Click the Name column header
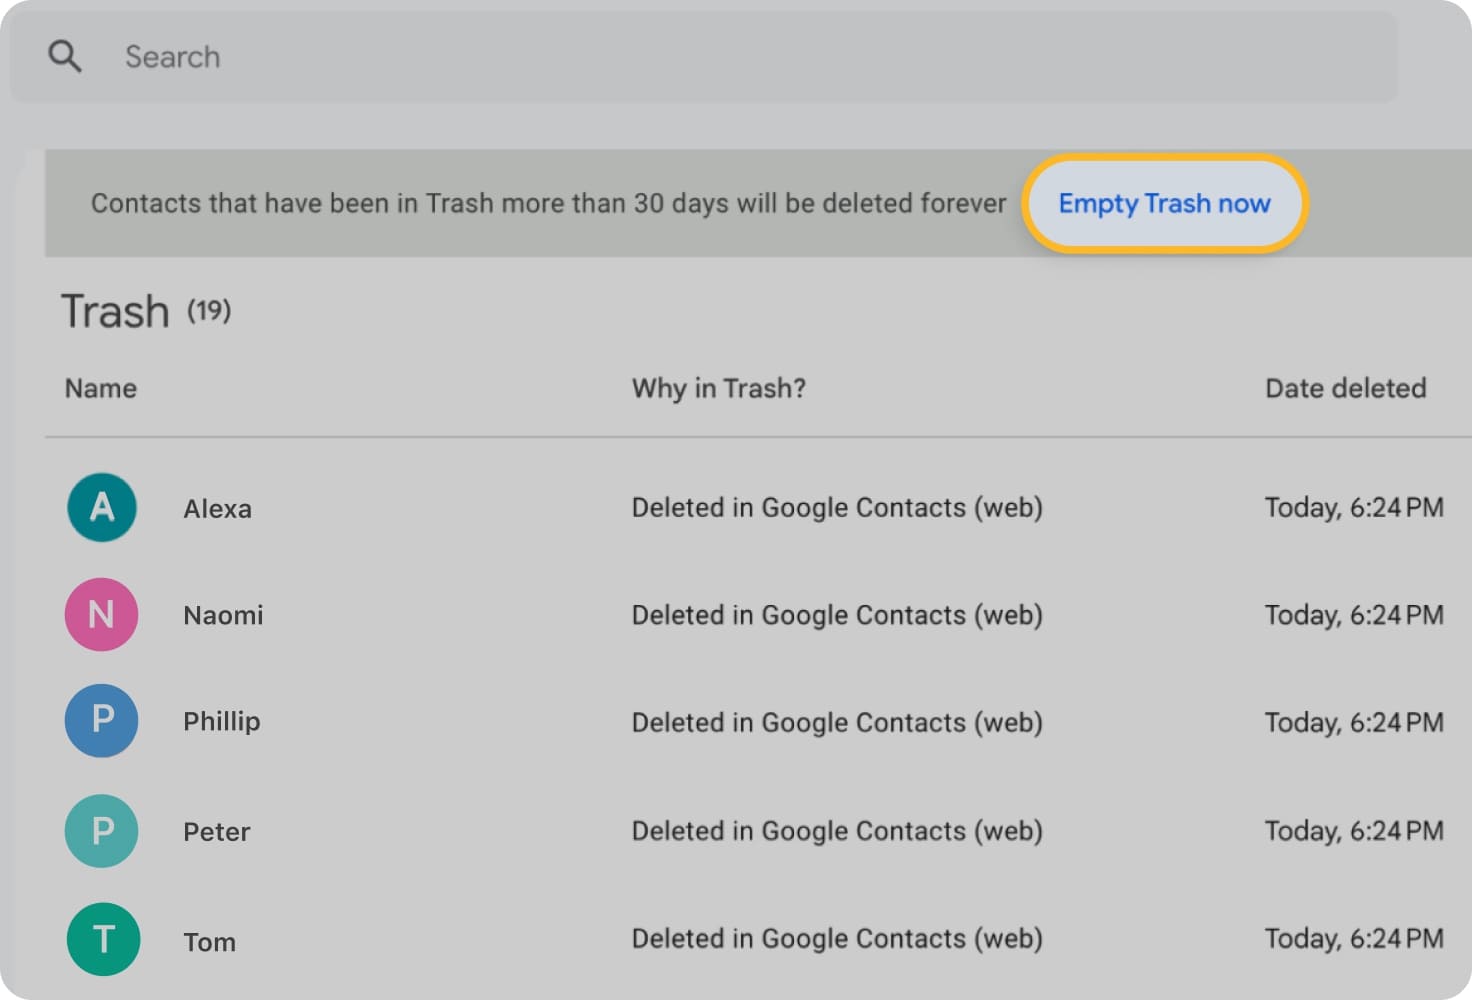This screenshot has width=1472, height=1000. point(100,388)
